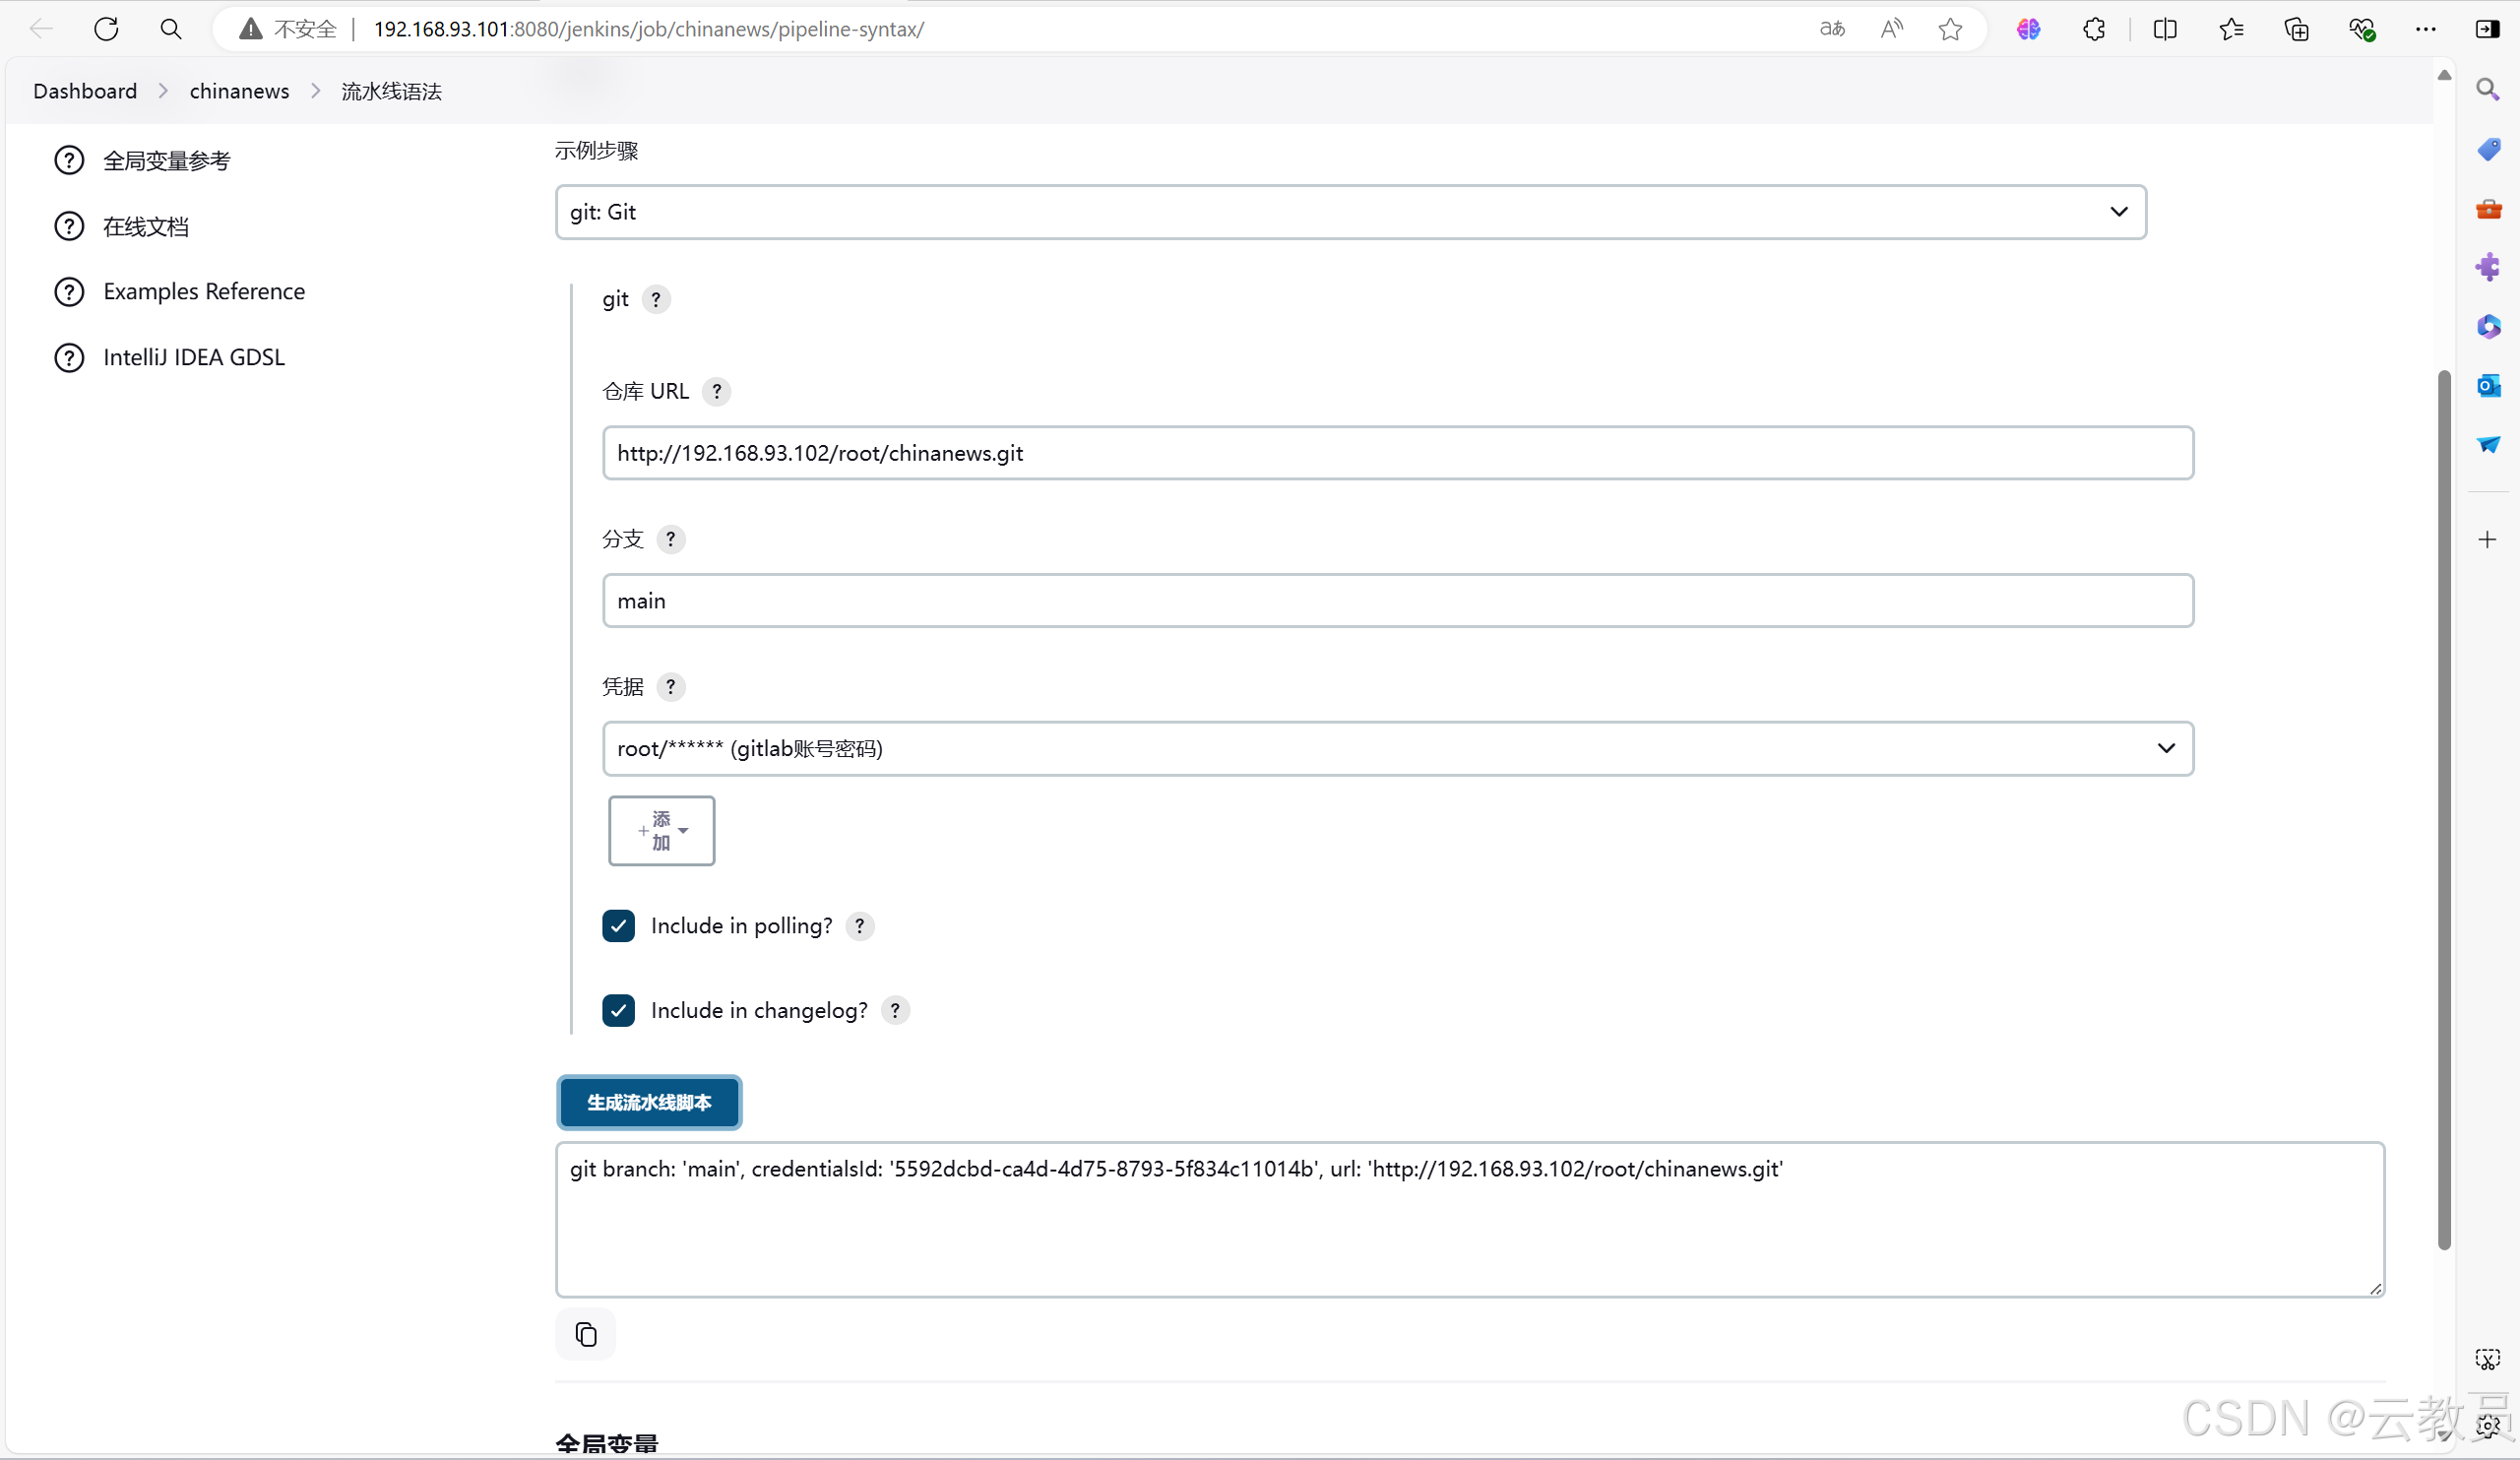Image resolution: width=2520 pixels, height=1460 pixels.
Task: Click the search icon in browser toolbar
Action: [171, 29]
